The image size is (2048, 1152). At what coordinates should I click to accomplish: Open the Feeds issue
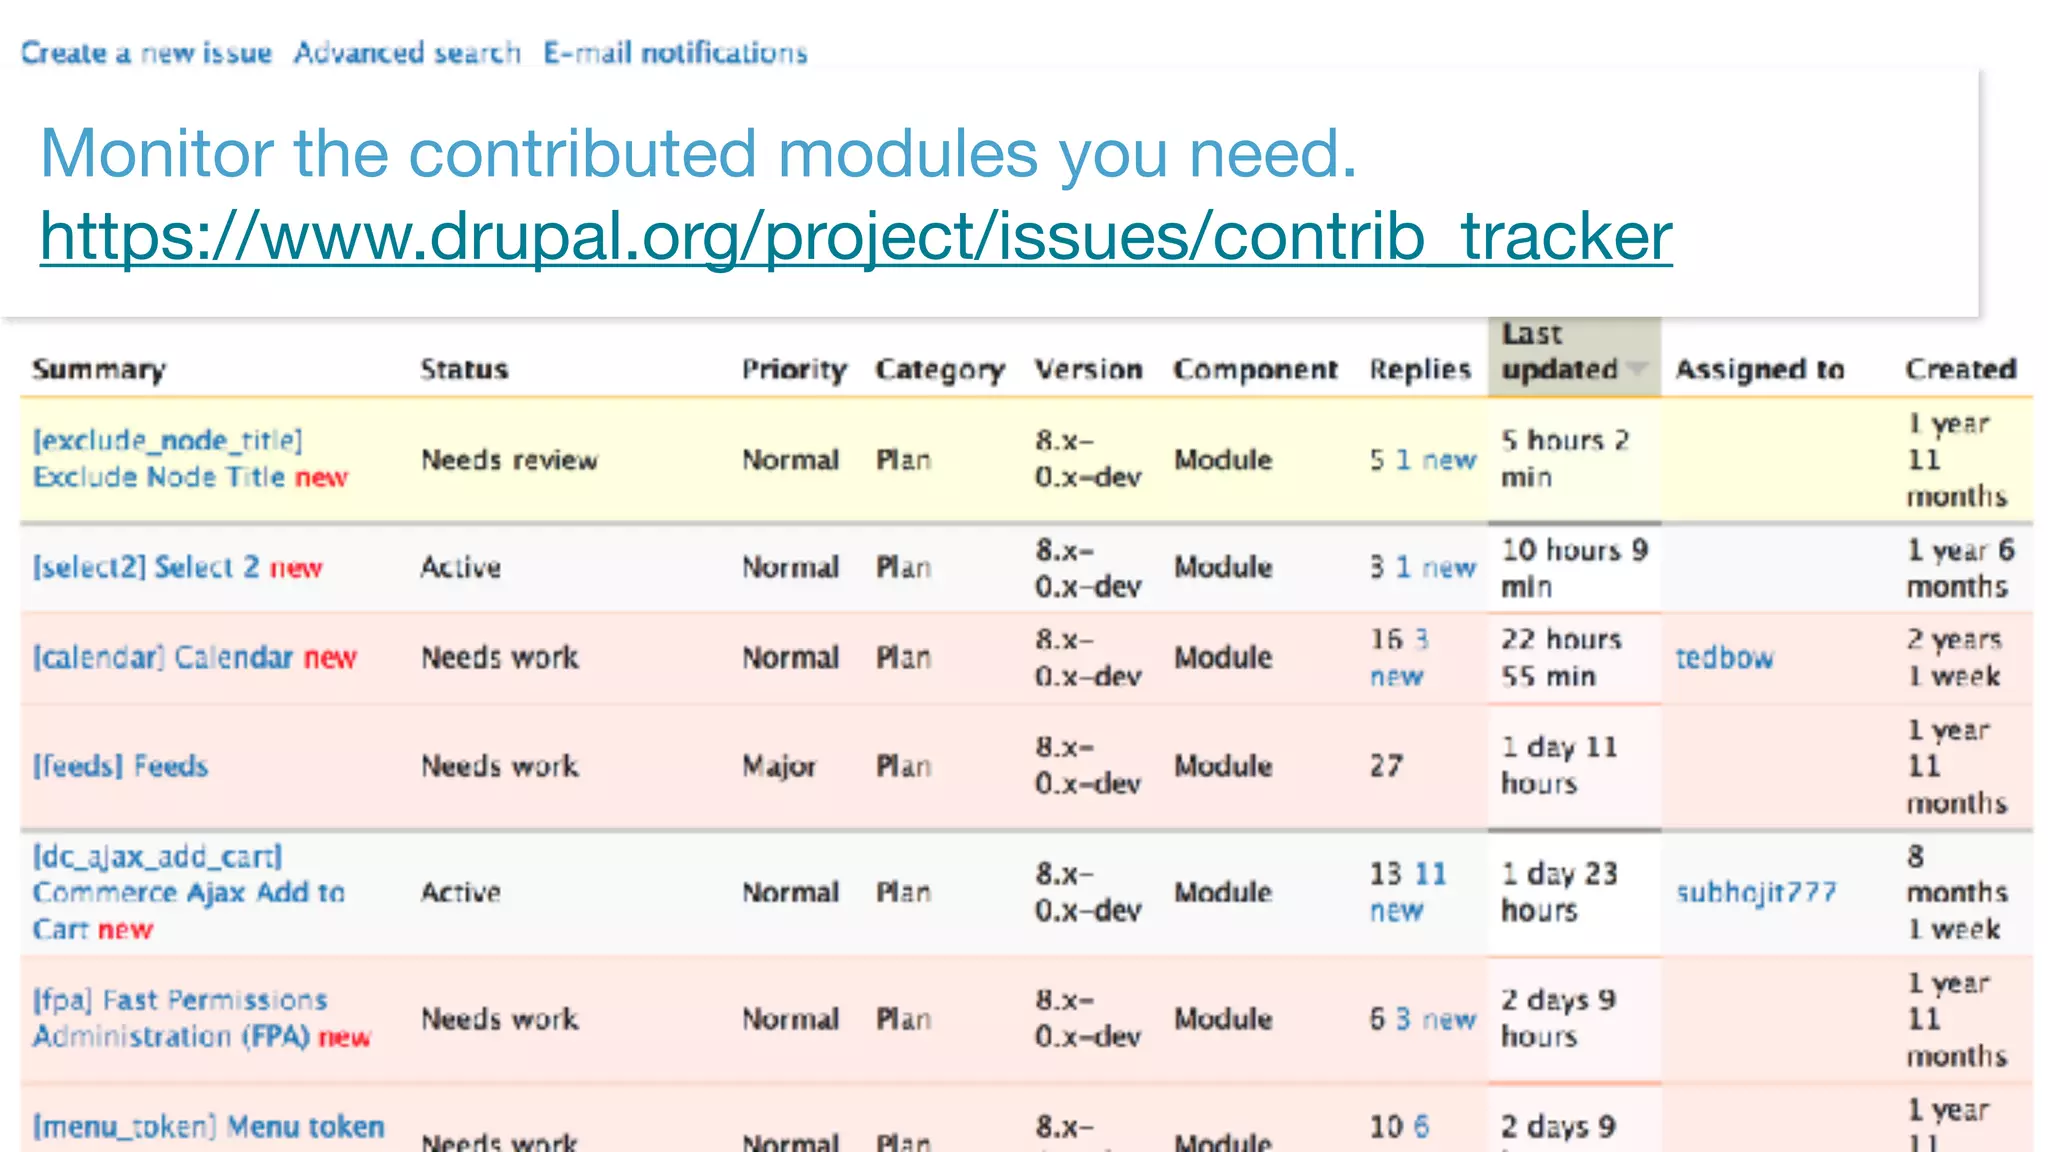tap(120, 766)
